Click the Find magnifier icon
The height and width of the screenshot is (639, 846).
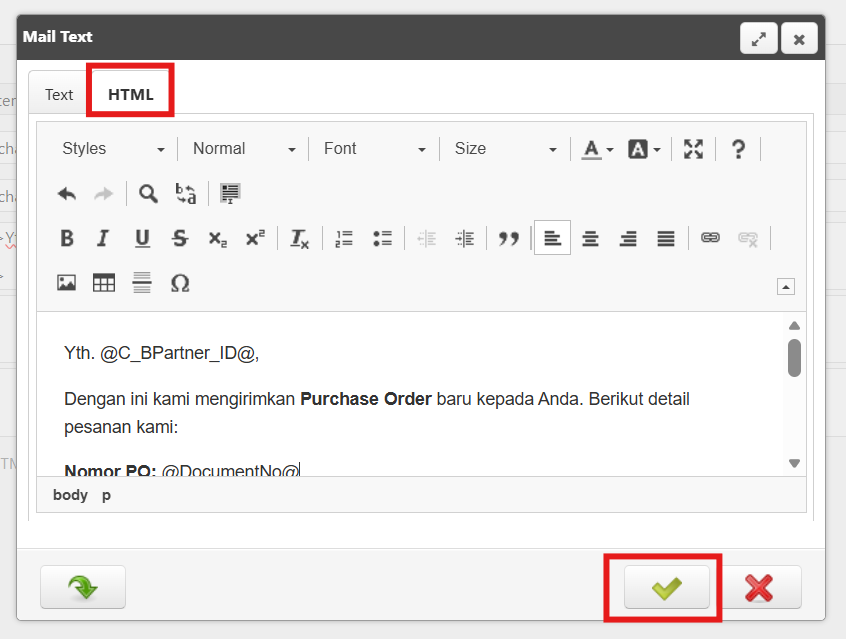pyautogui.click(x=148, y=193)
